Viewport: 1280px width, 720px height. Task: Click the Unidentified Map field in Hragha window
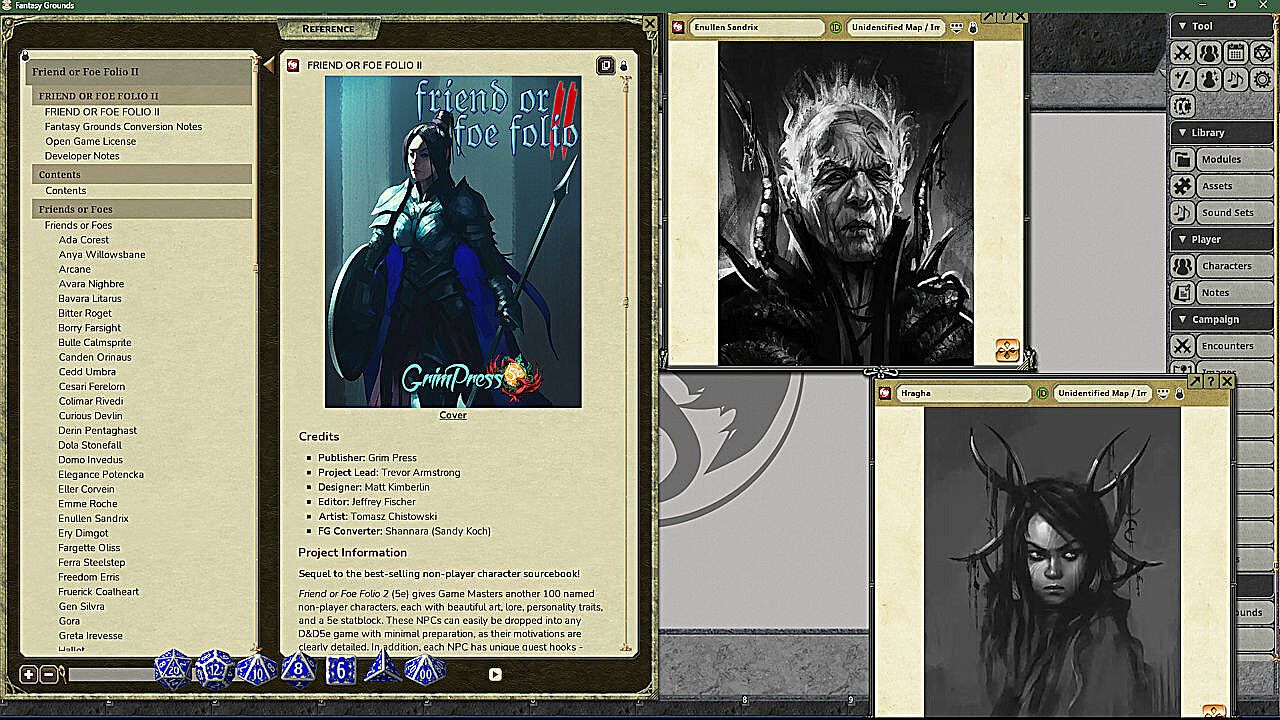tap(1102, 394)
